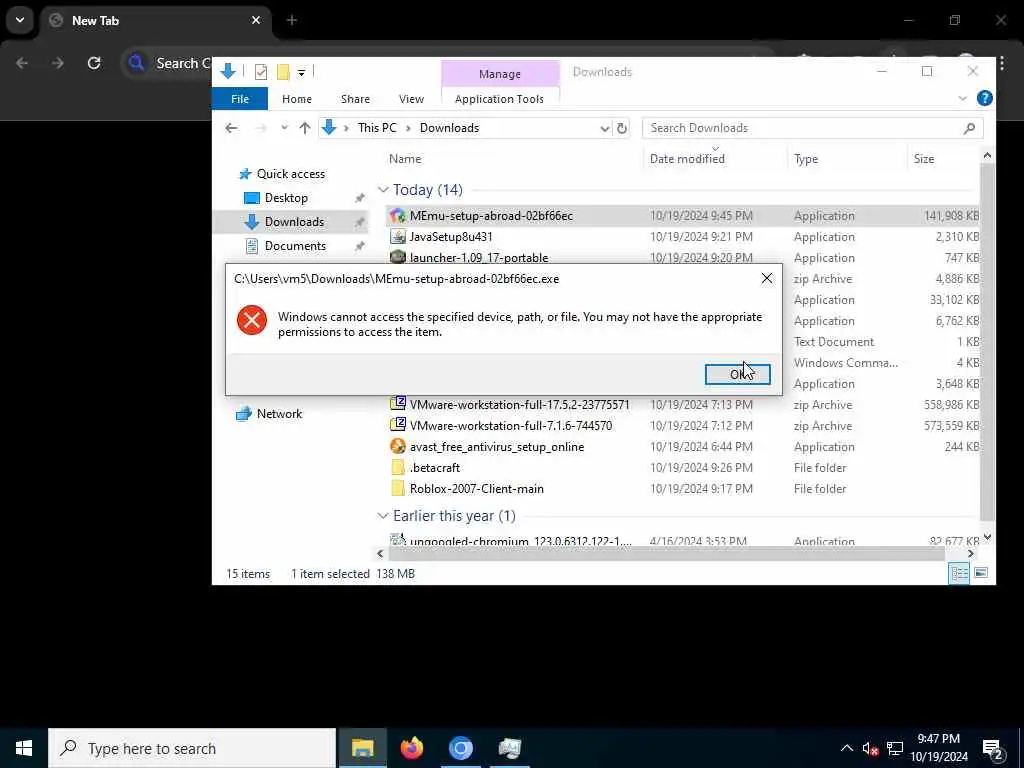Select MEmu-setup-abroad-02bf66ec file
Image resolution: width=1024 pixels, height=768 pixels.
click(x=491, y=216)
